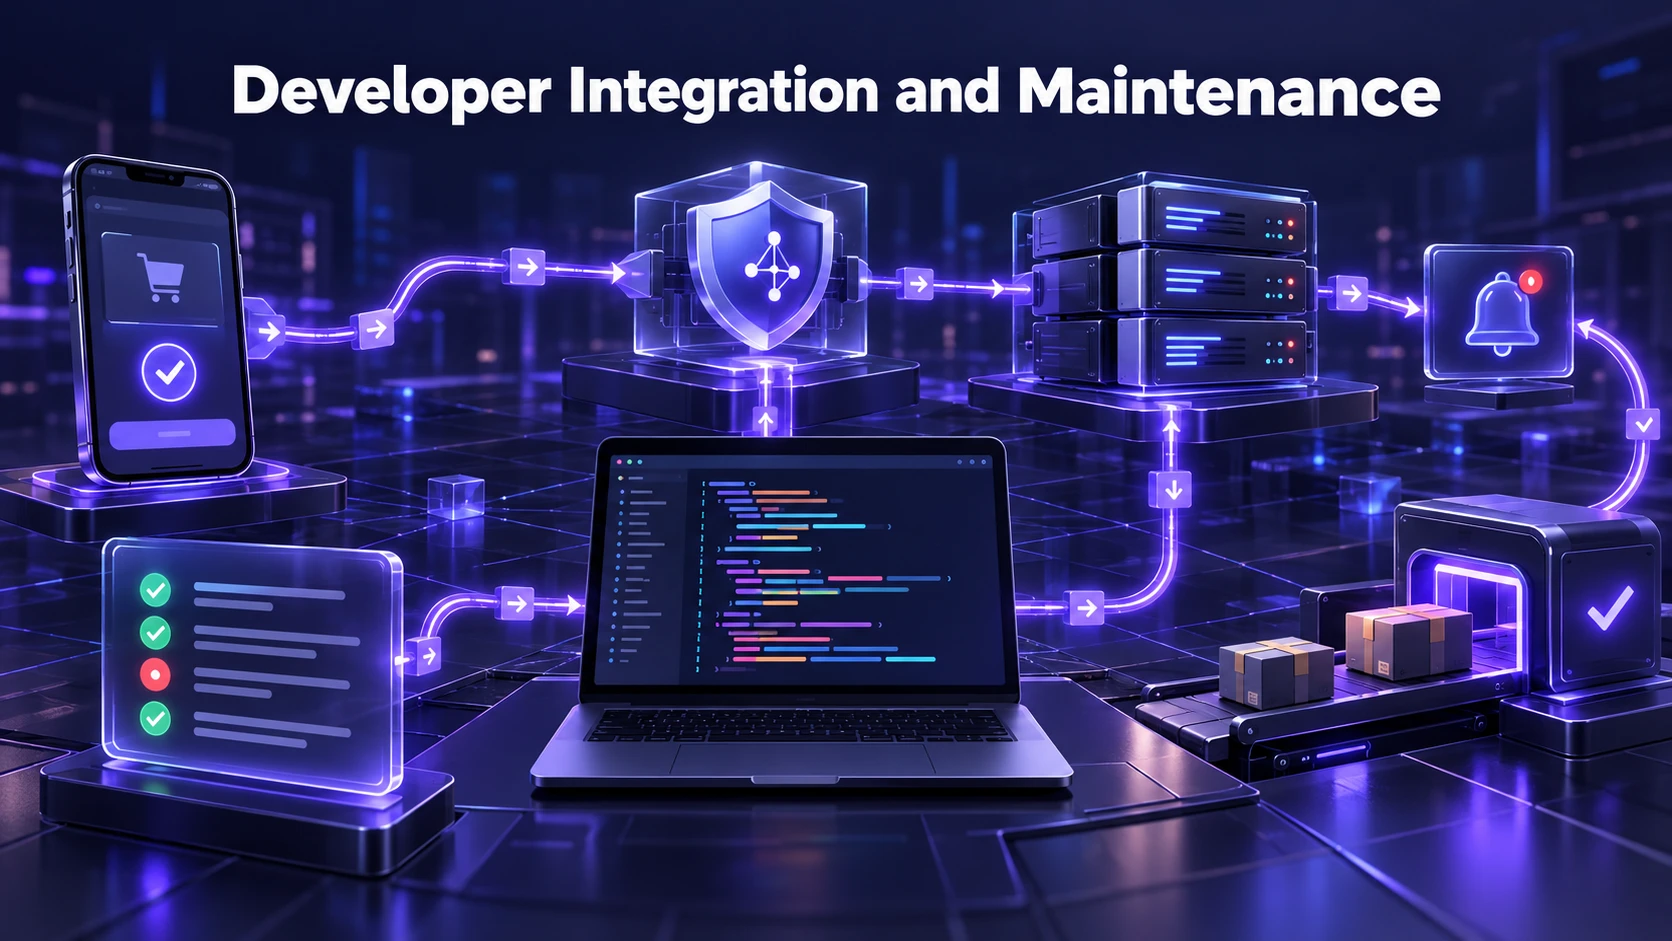Click the purple button at the phone's bottom
Viewport: 1672px width, 941px height.
tap(172, 433)
